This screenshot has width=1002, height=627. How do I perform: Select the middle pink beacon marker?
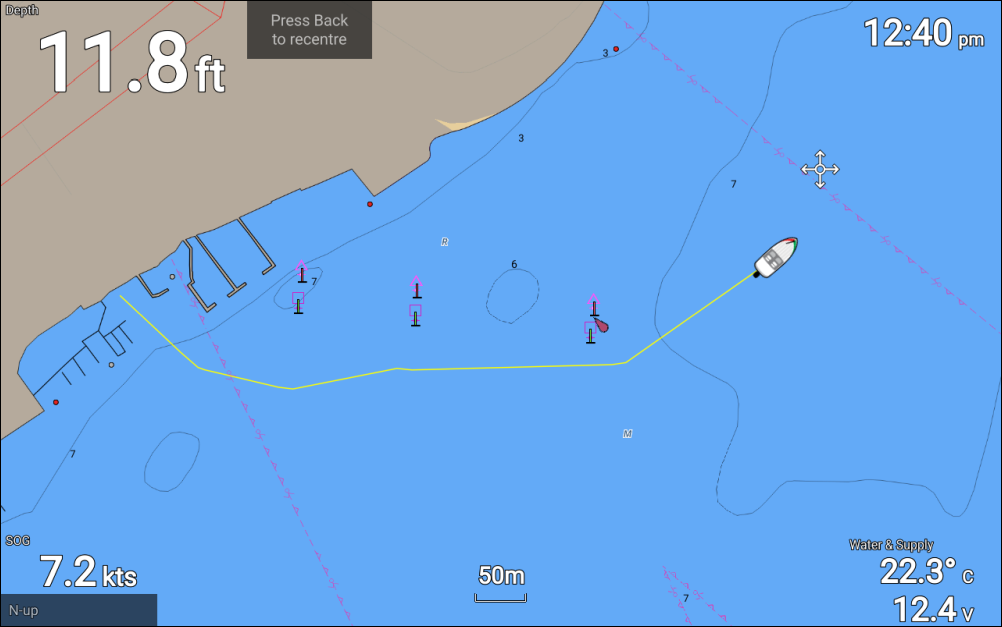(x=417, y=287)
